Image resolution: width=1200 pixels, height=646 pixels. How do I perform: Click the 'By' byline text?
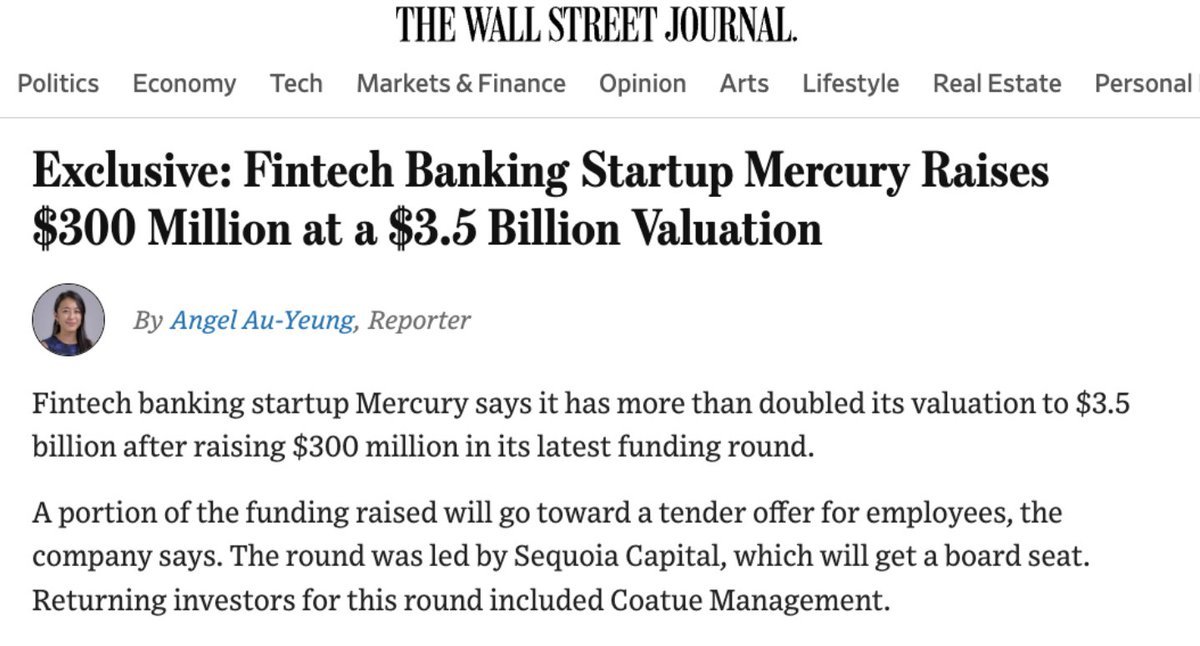[148, 321]
